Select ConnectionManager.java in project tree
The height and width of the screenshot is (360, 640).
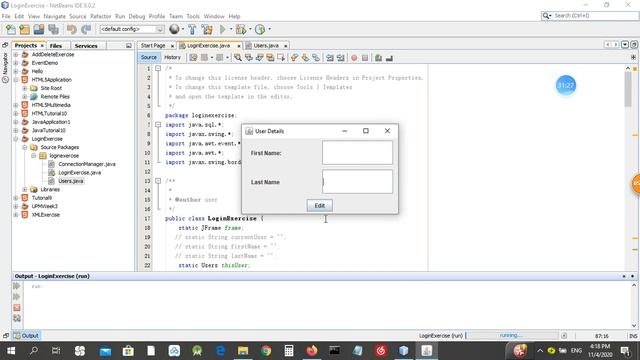(87, 164)
